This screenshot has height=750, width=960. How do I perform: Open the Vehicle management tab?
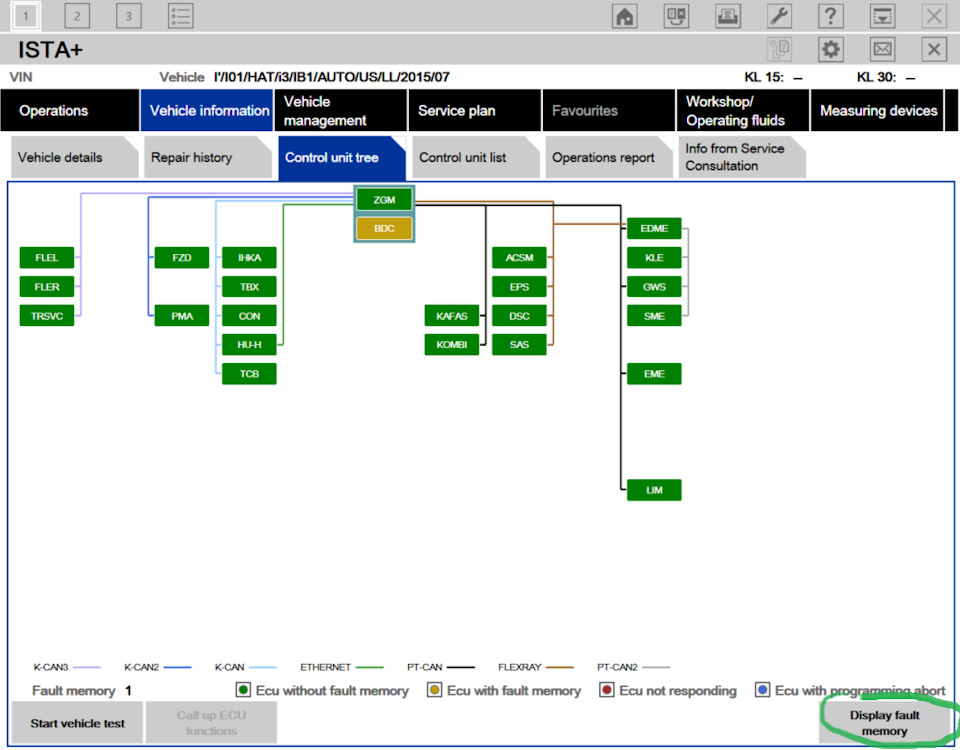coord(341,110)
